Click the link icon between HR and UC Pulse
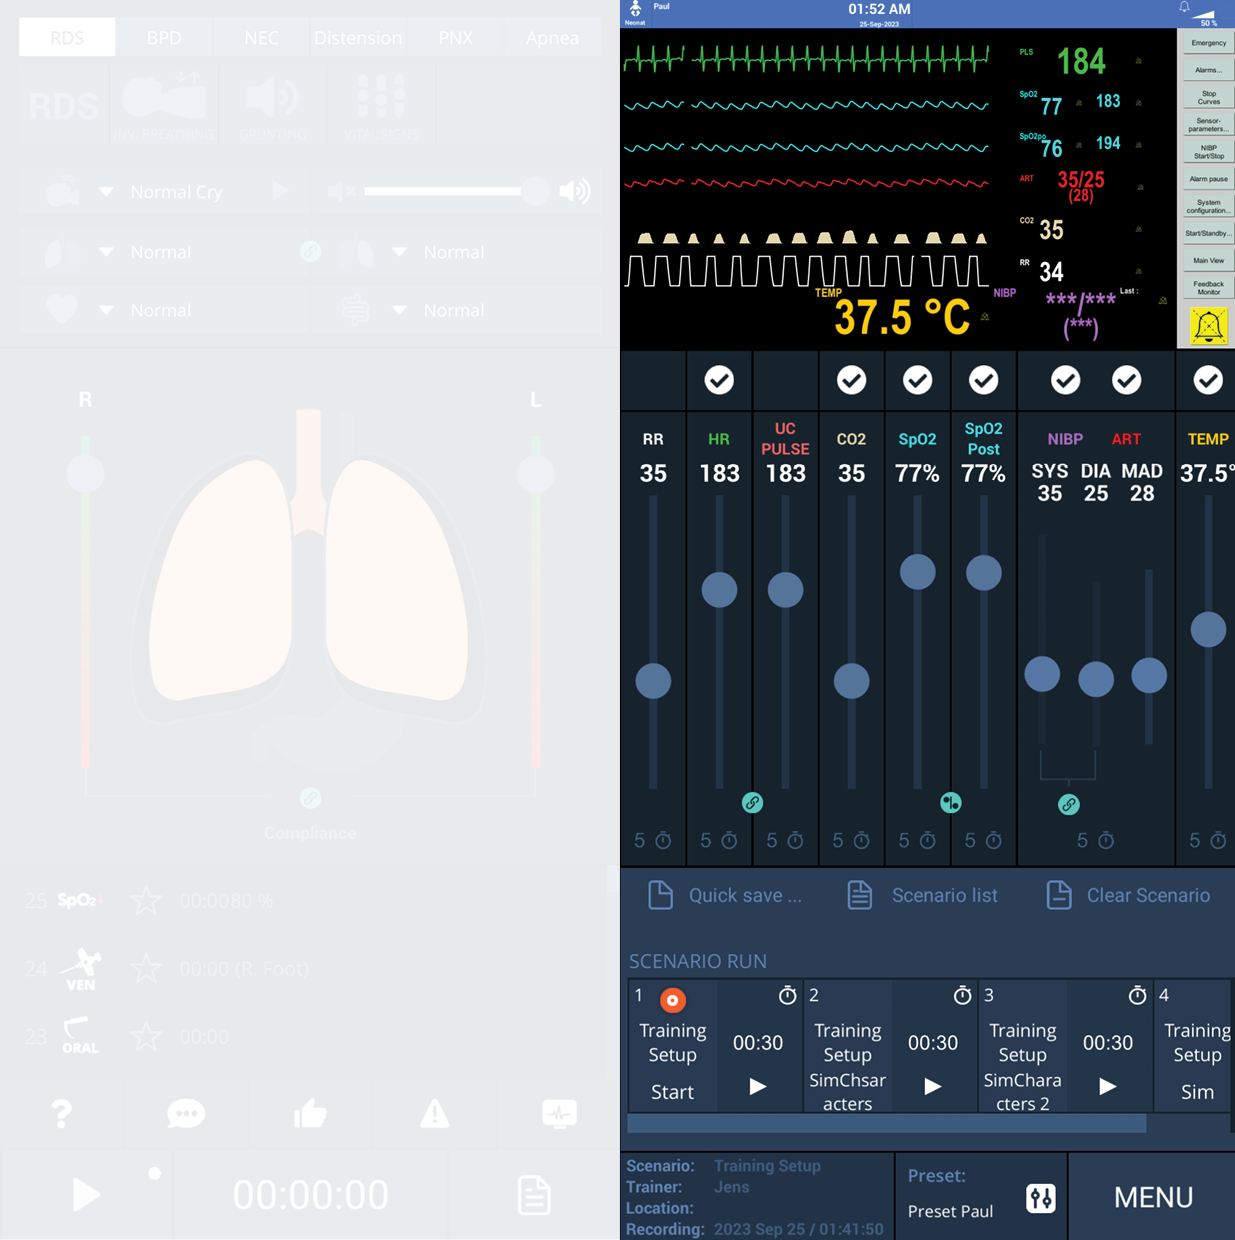Screen dimensions: 1235x1240 752,802
